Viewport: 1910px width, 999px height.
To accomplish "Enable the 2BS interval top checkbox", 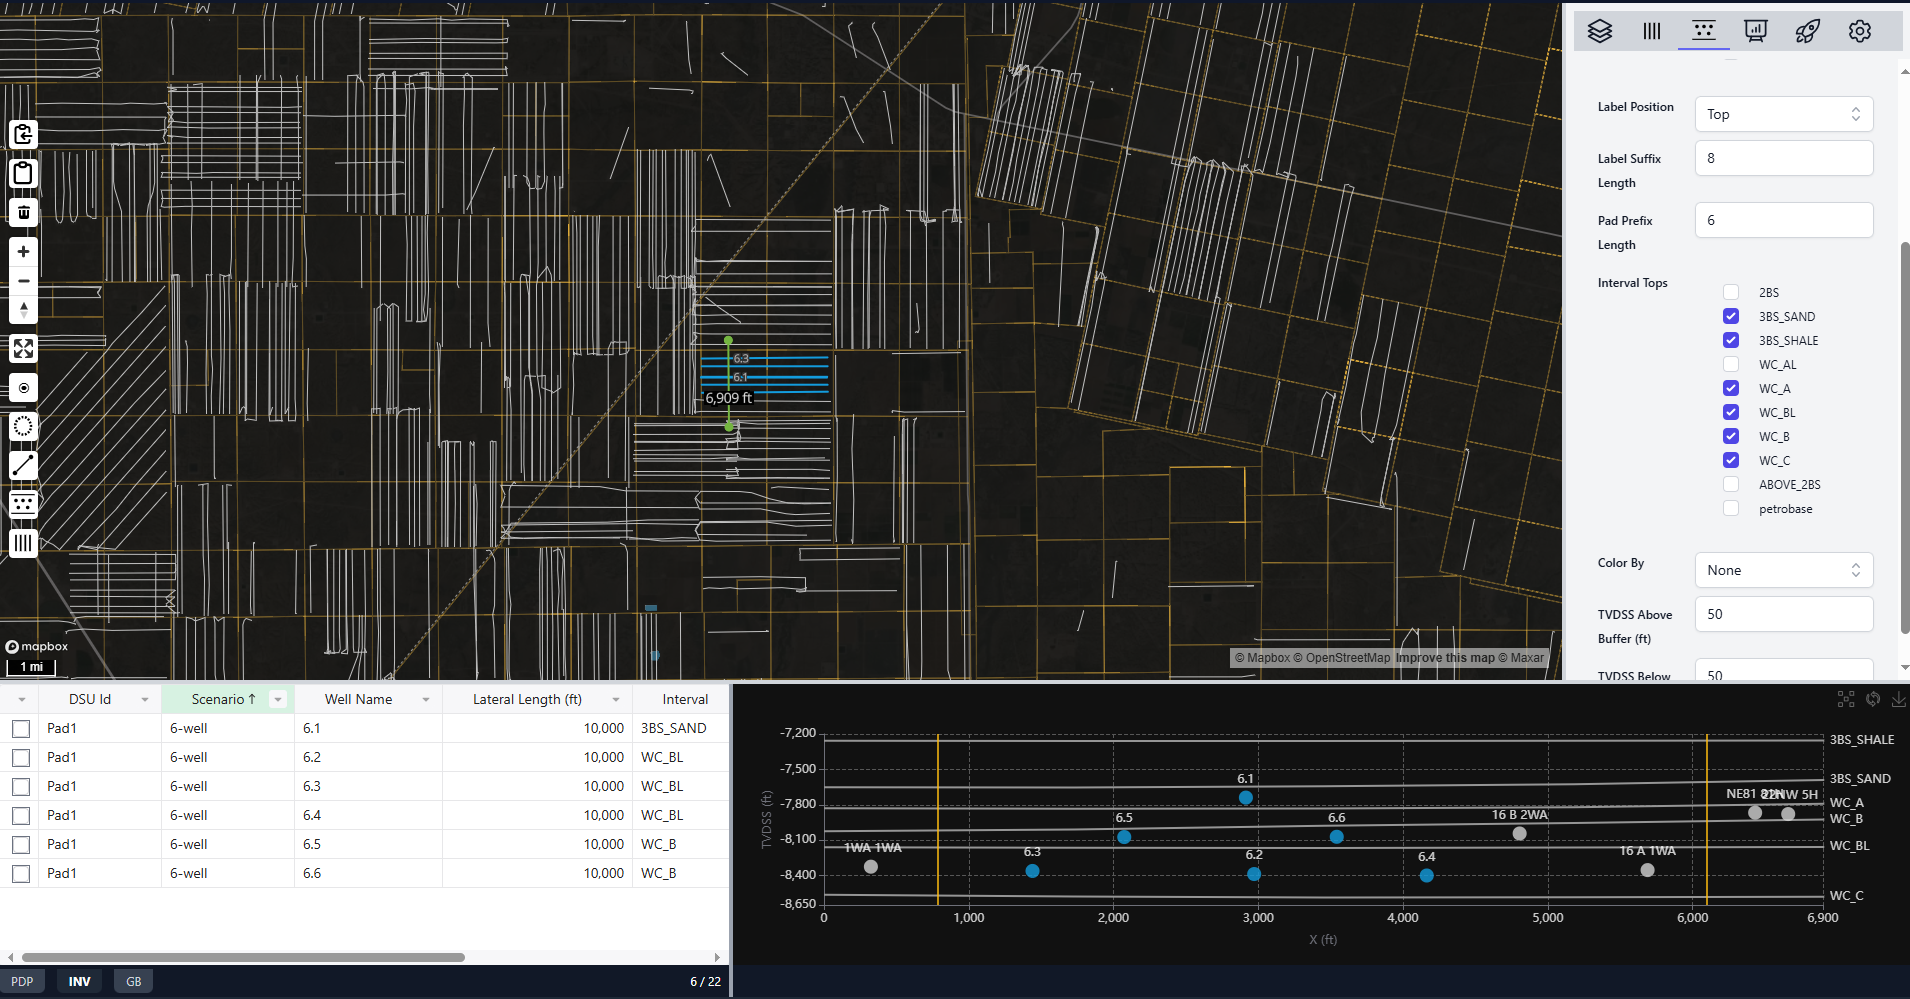I will click(x=1731, y=292).
